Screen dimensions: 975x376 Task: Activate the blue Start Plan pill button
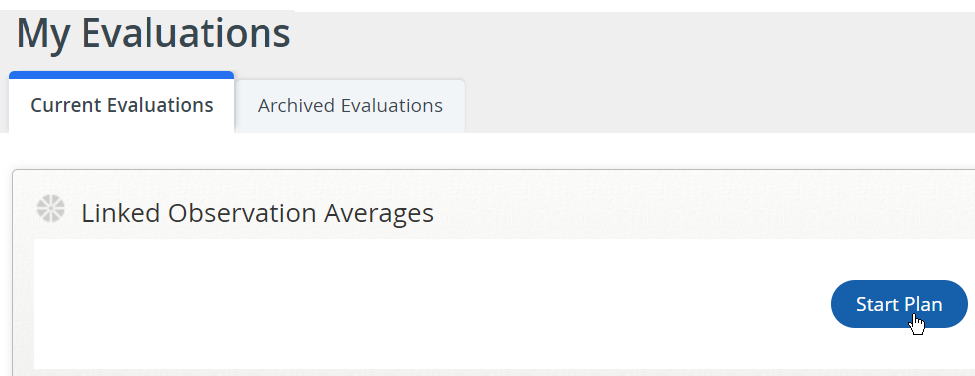click(899, 304)
